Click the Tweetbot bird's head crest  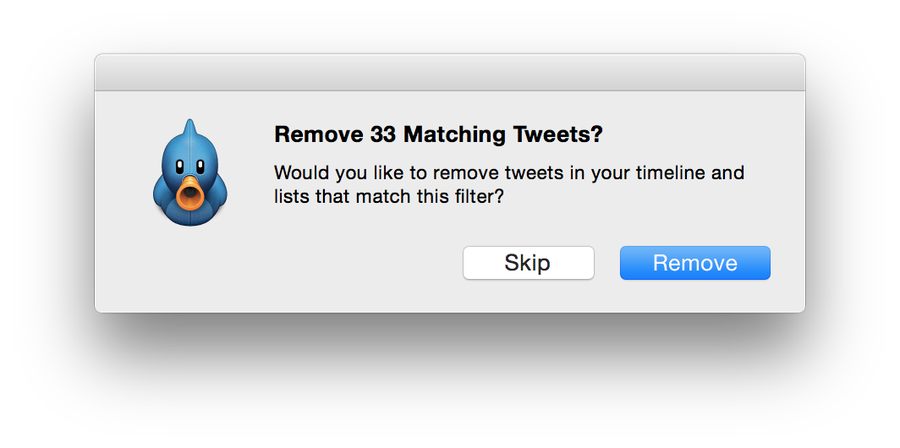click(x=188, y=124)
